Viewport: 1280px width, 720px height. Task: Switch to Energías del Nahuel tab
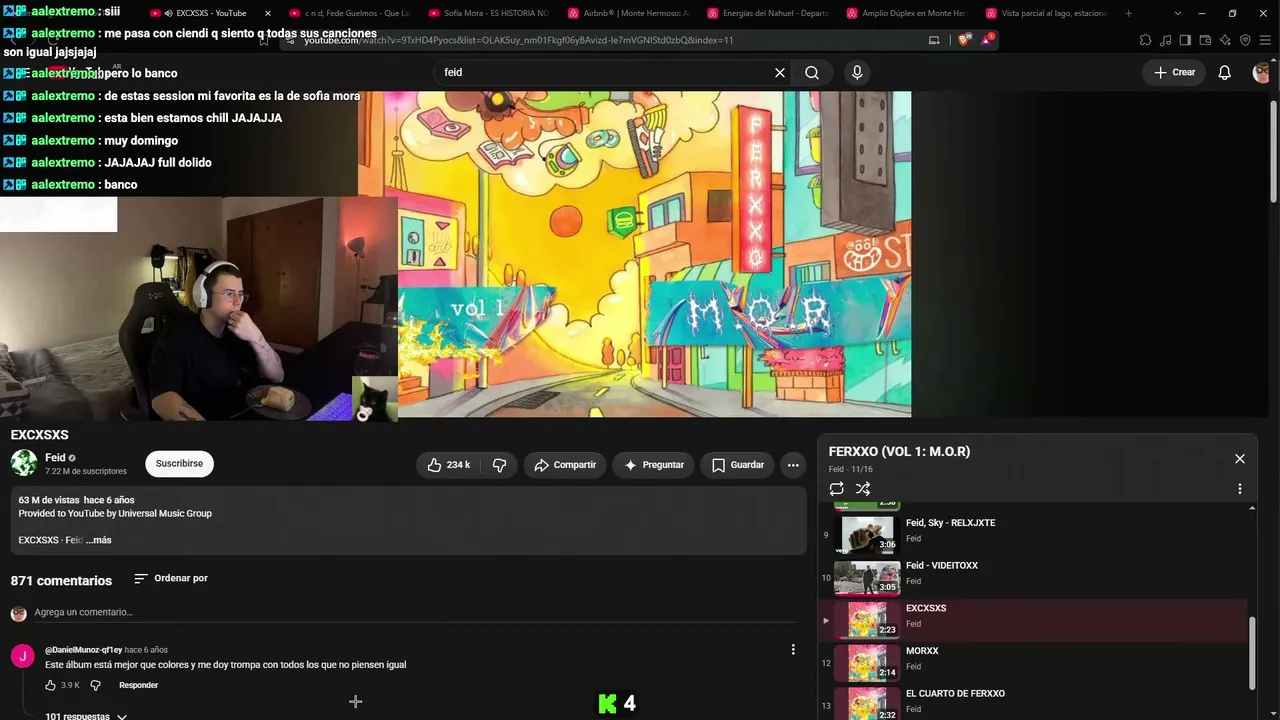767,13
